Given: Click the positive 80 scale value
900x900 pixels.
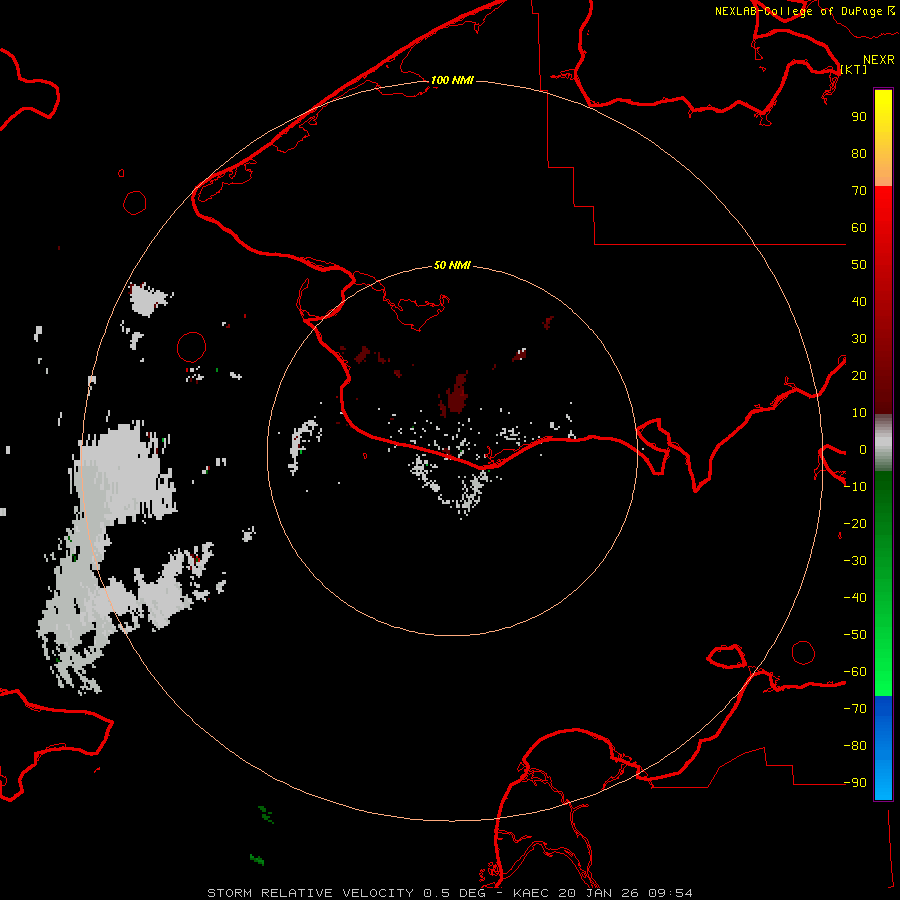Looking at the screenshot, I should 859,154.
